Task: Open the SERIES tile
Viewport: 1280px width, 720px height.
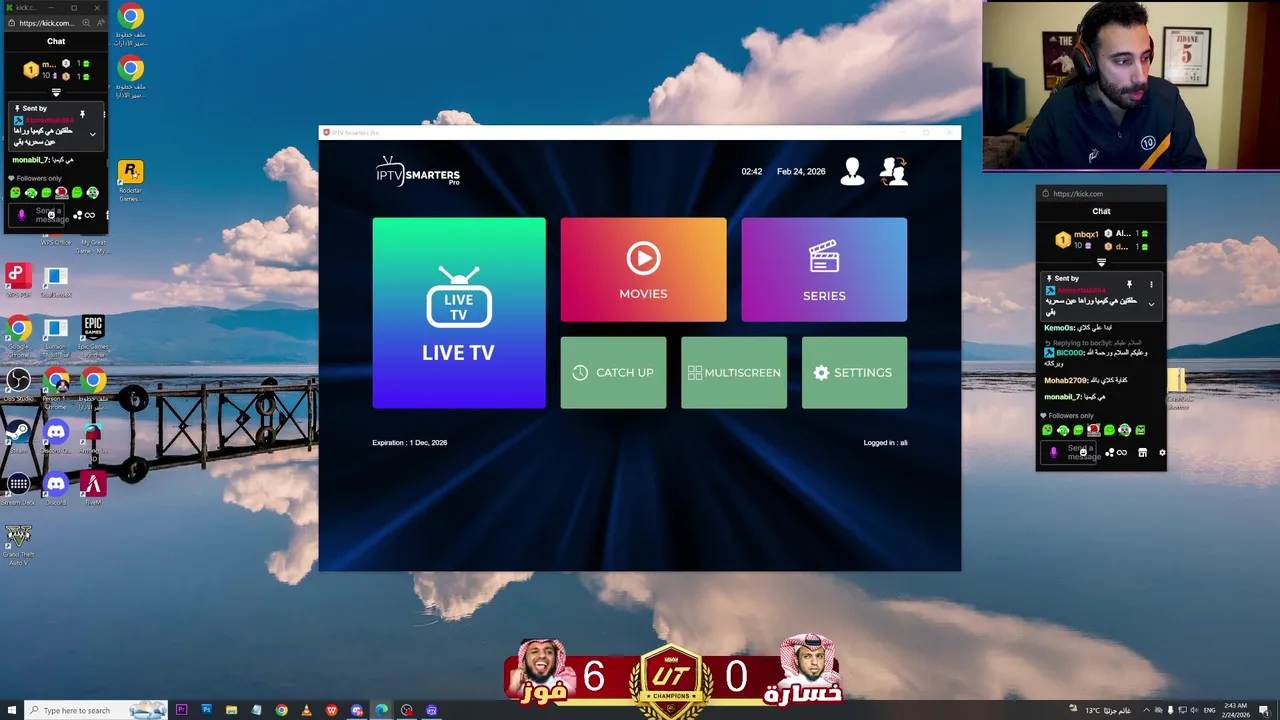Action: coord(824,270)
